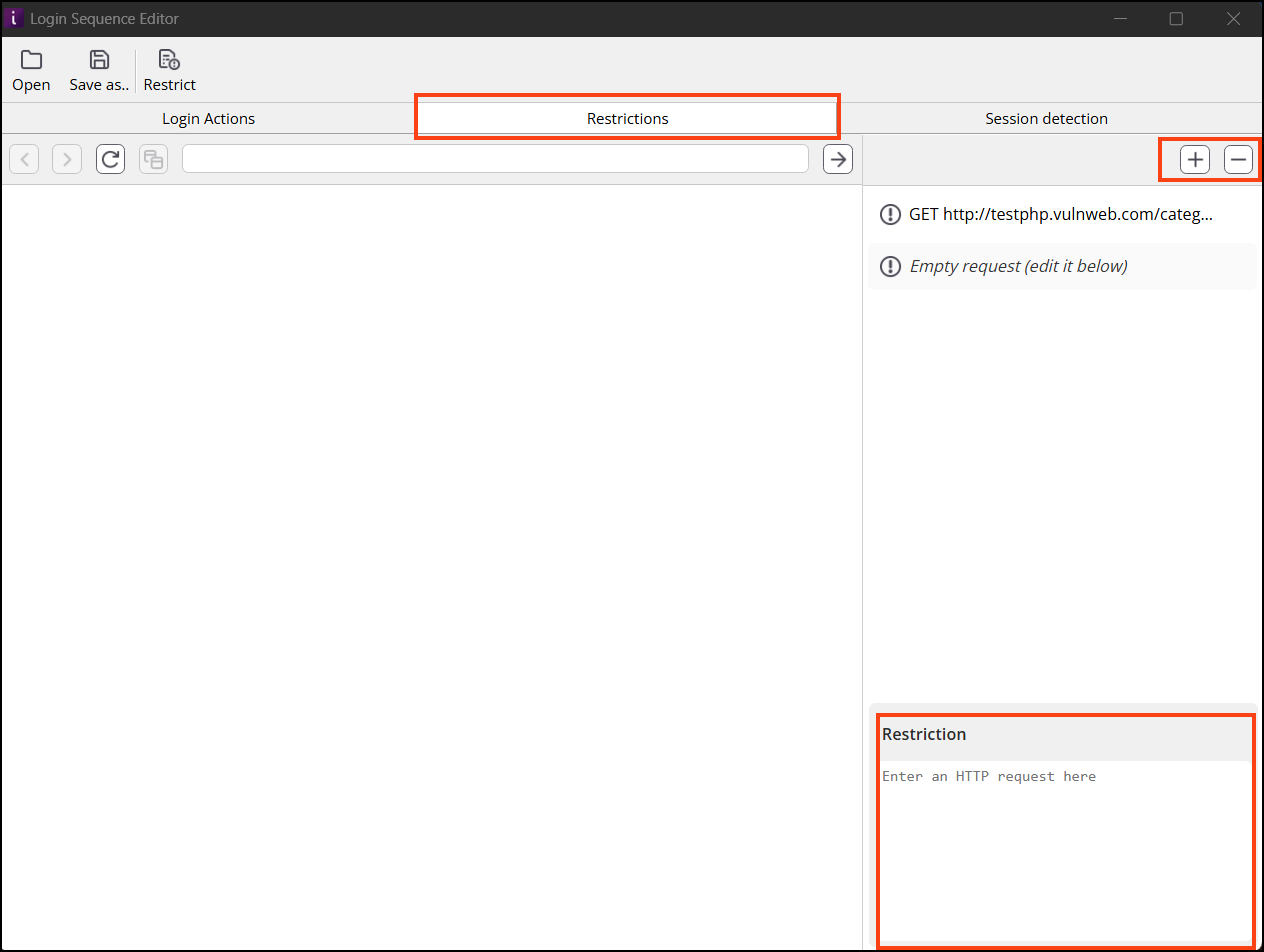Image resolution: width=1264 pixels, height=952 pixels.
Task: Save the login sequence with Save as
Action: tap(97, 67)
